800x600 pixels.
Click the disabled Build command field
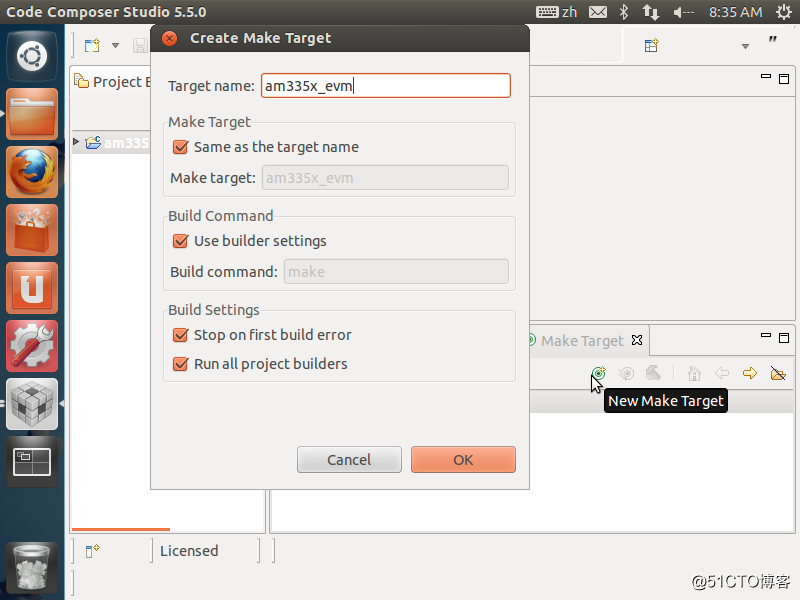396,271
